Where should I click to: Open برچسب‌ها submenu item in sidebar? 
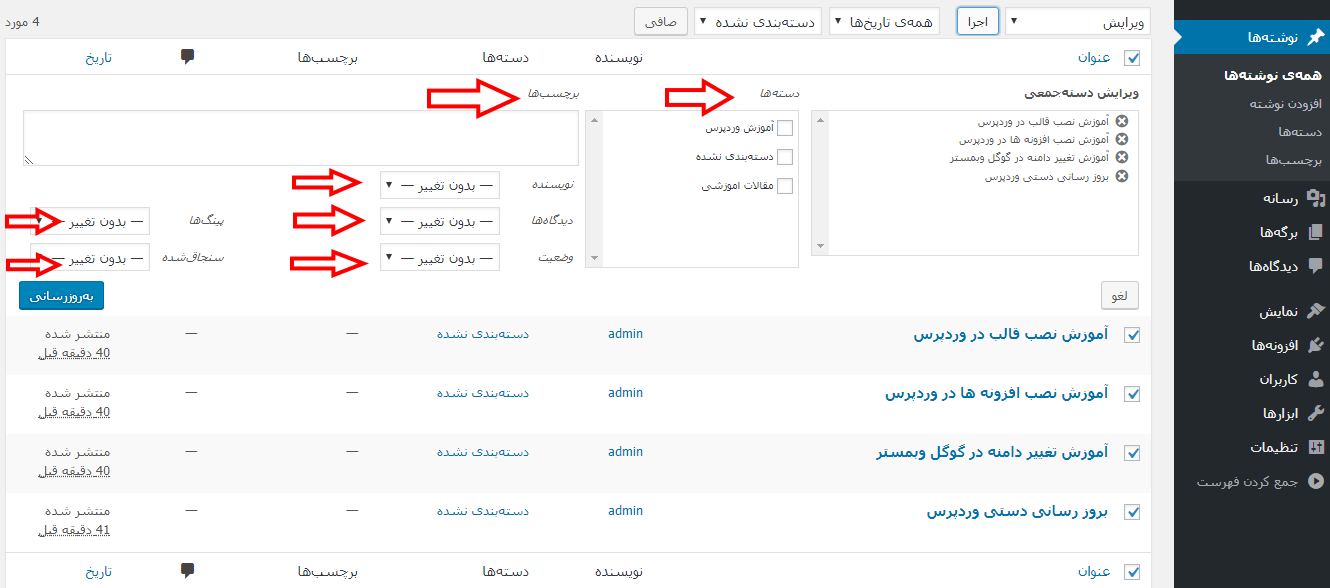1294,159
